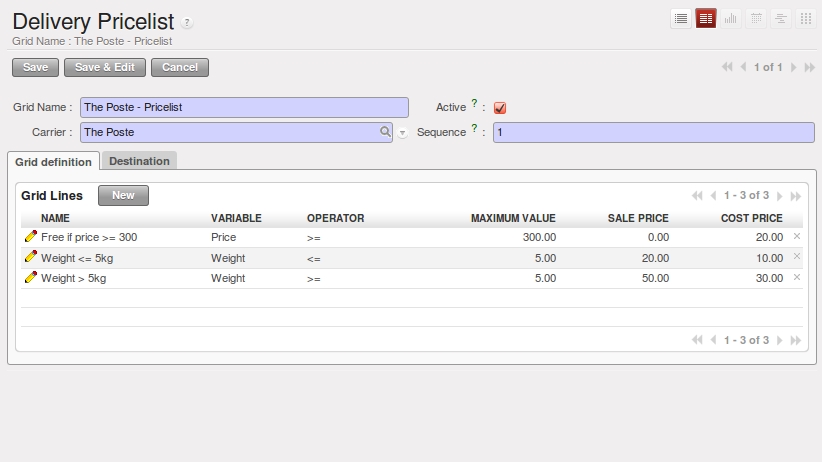Sort grid lines by Variable column
The height and width of the screenshot is (462, 822).
pos(236,218)
